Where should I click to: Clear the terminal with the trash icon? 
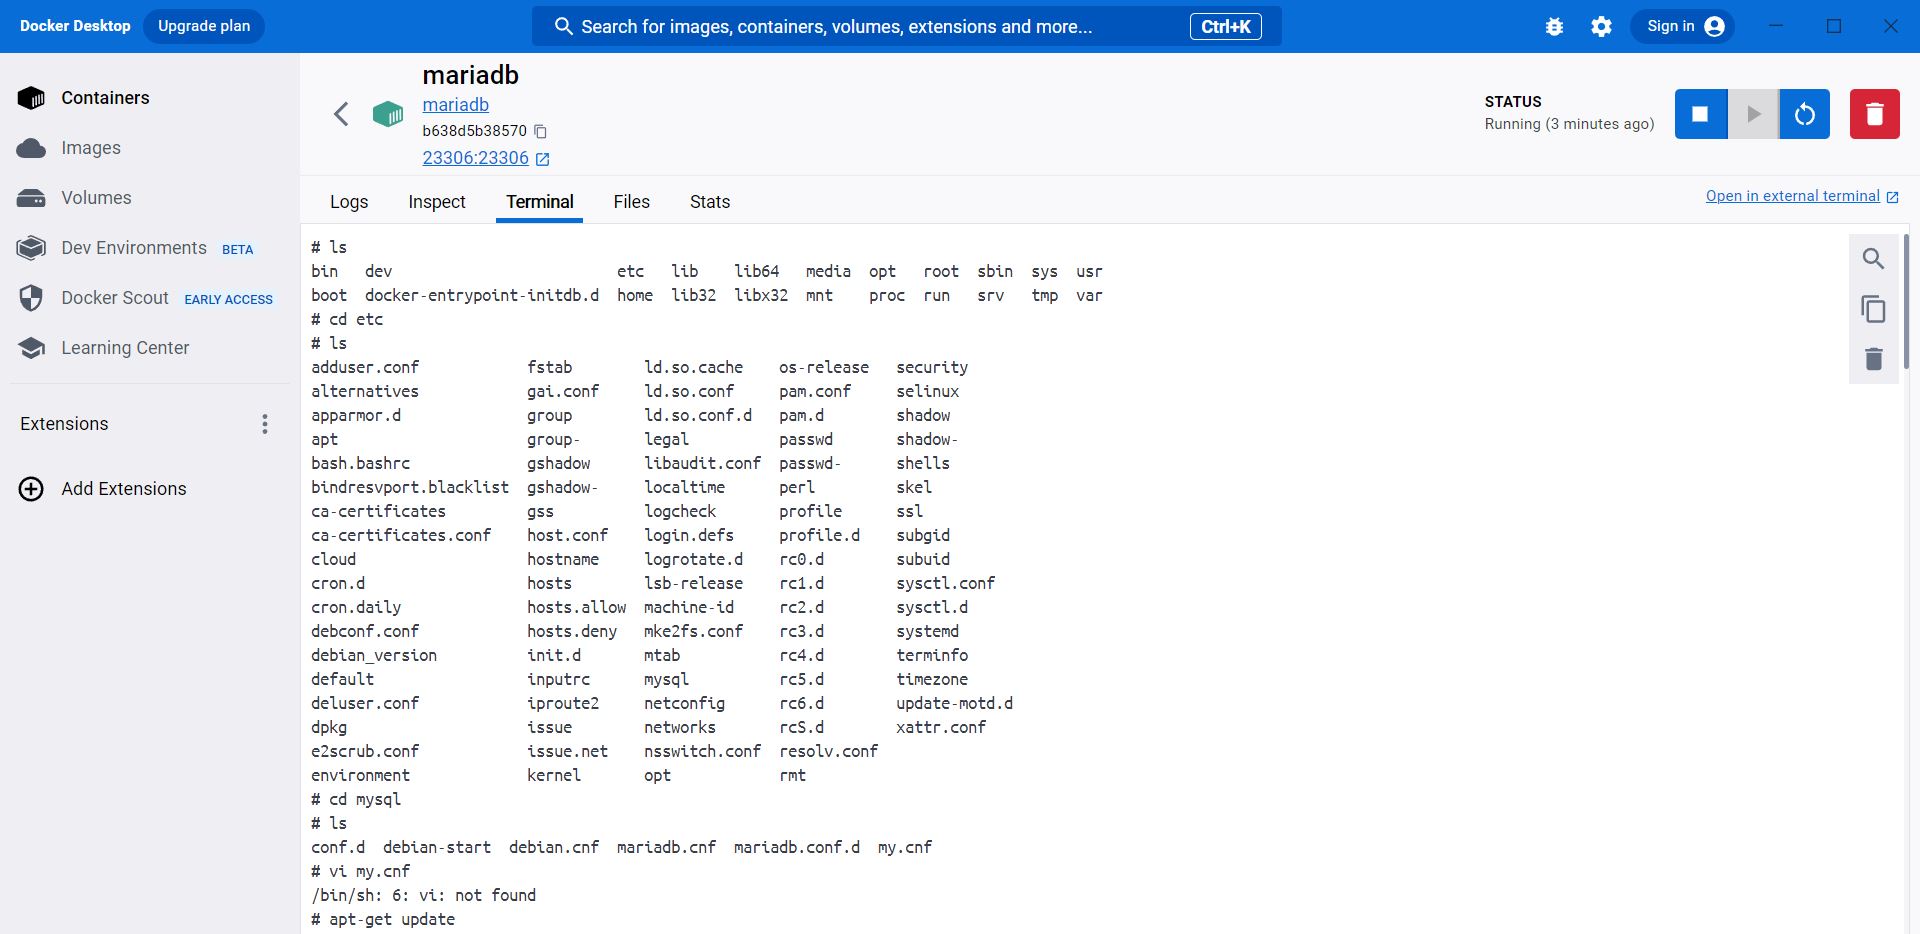[1874, 359]
